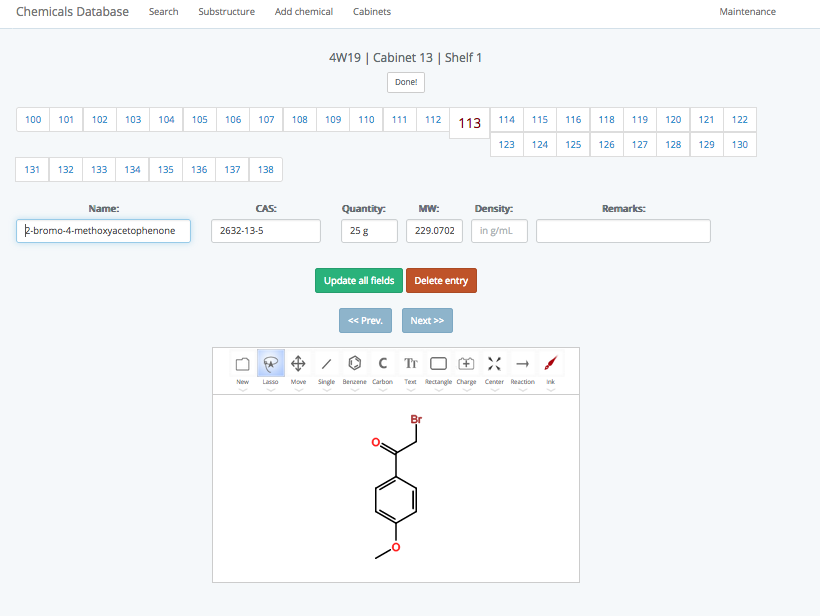Click the Update all fields button

coord(359,281)
